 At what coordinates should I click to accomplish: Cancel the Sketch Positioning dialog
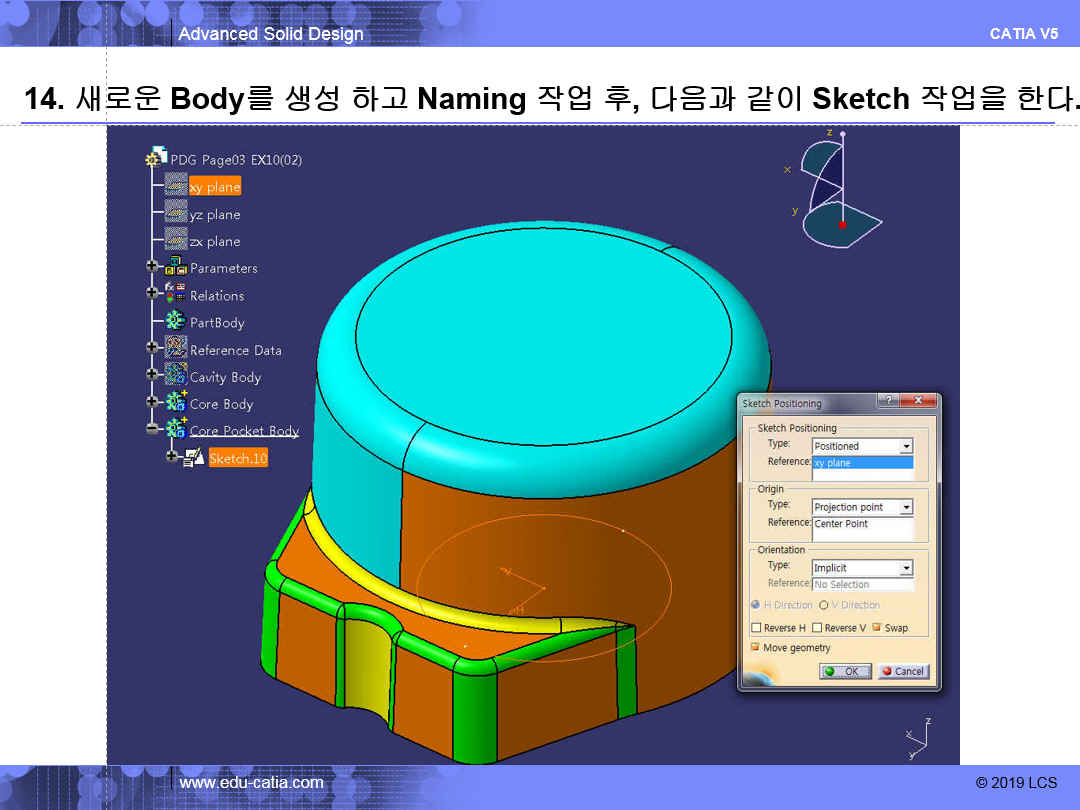click(x=904, y=671)
